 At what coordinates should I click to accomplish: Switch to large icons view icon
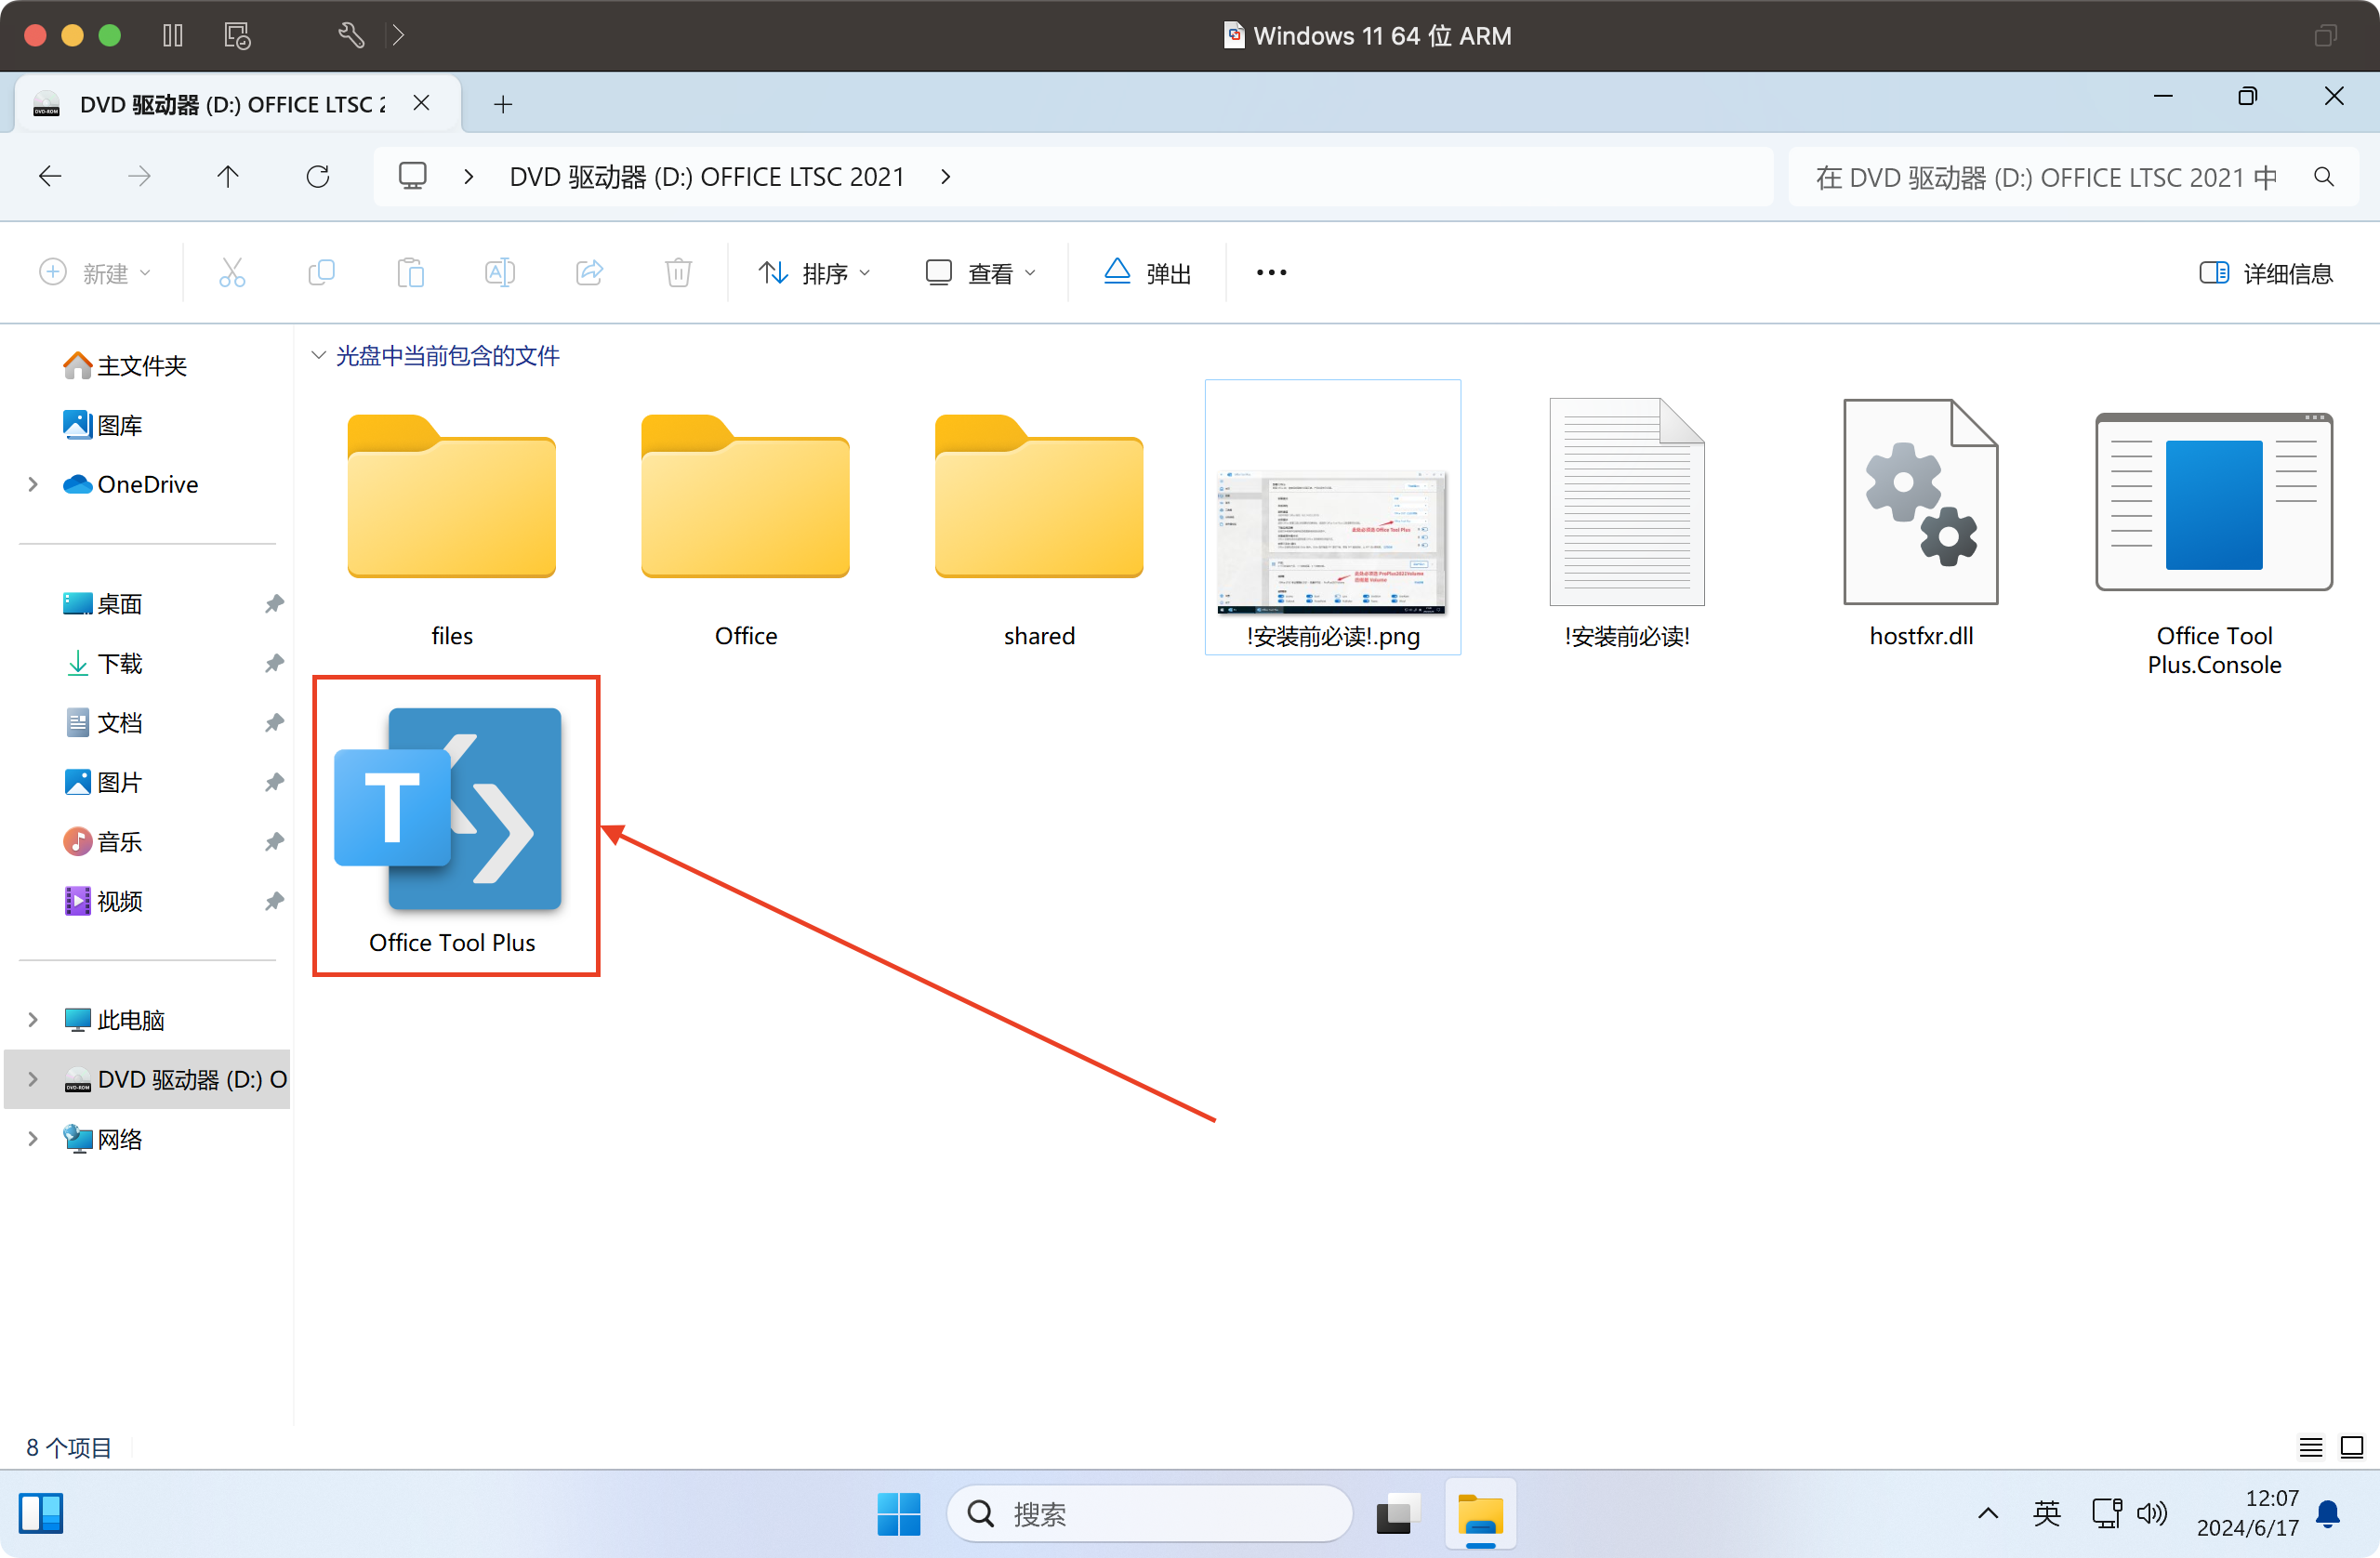click(2352, 1447)
